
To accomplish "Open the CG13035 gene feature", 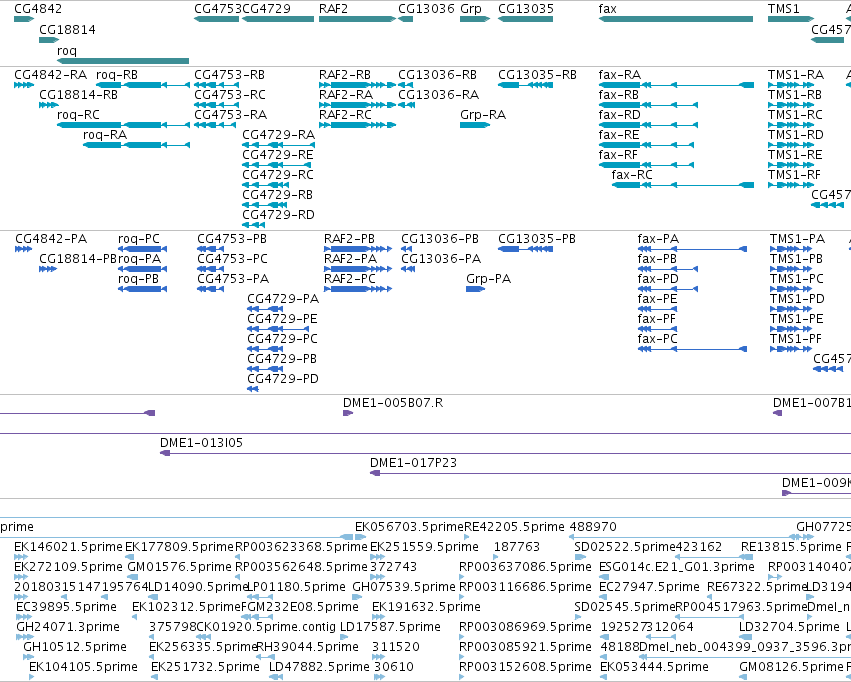I will coord(525,19).
